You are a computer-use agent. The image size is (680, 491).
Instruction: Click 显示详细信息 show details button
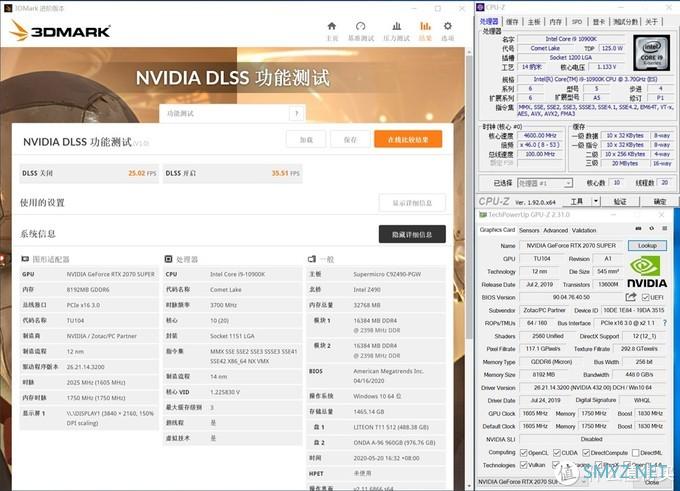[412, 203]
